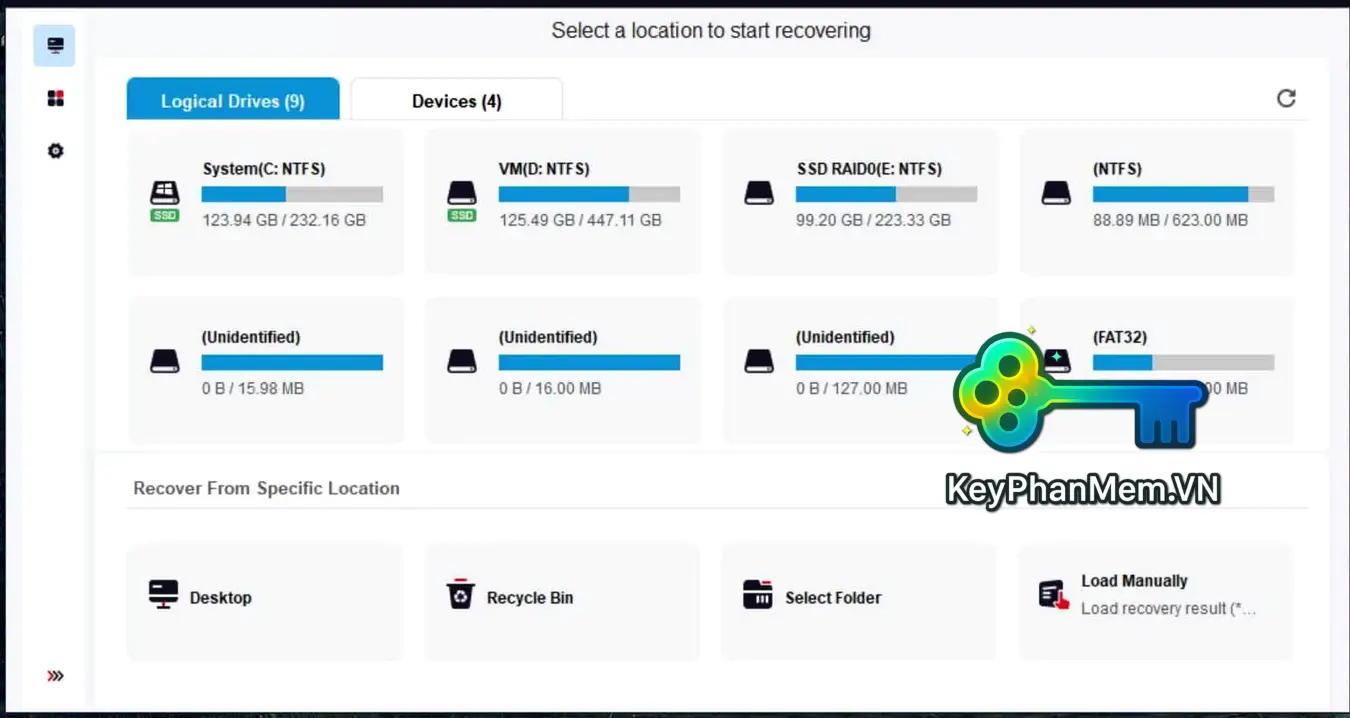Expand the sidebar with the triple-arrow button
This screenshot has width=1350, height=718.
(x=54, y=675)
